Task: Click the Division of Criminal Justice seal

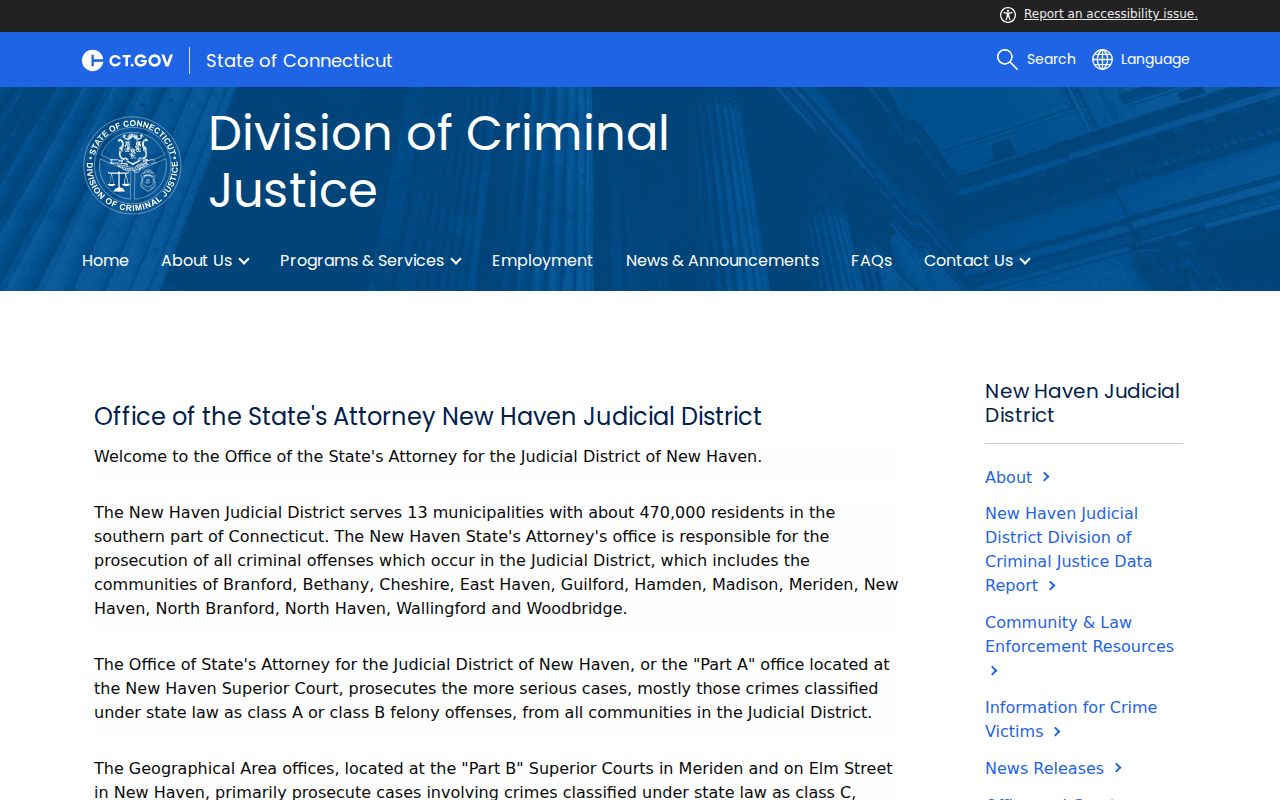Action: [132, 165]
